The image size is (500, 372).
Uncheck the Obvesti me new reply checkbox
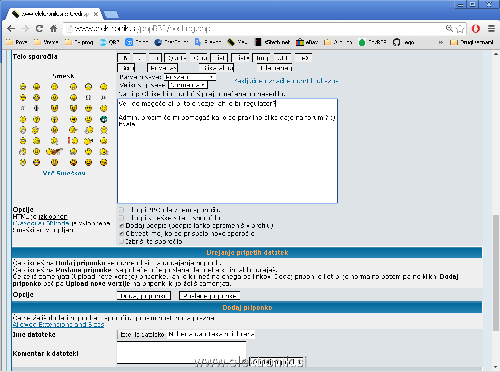122,234
